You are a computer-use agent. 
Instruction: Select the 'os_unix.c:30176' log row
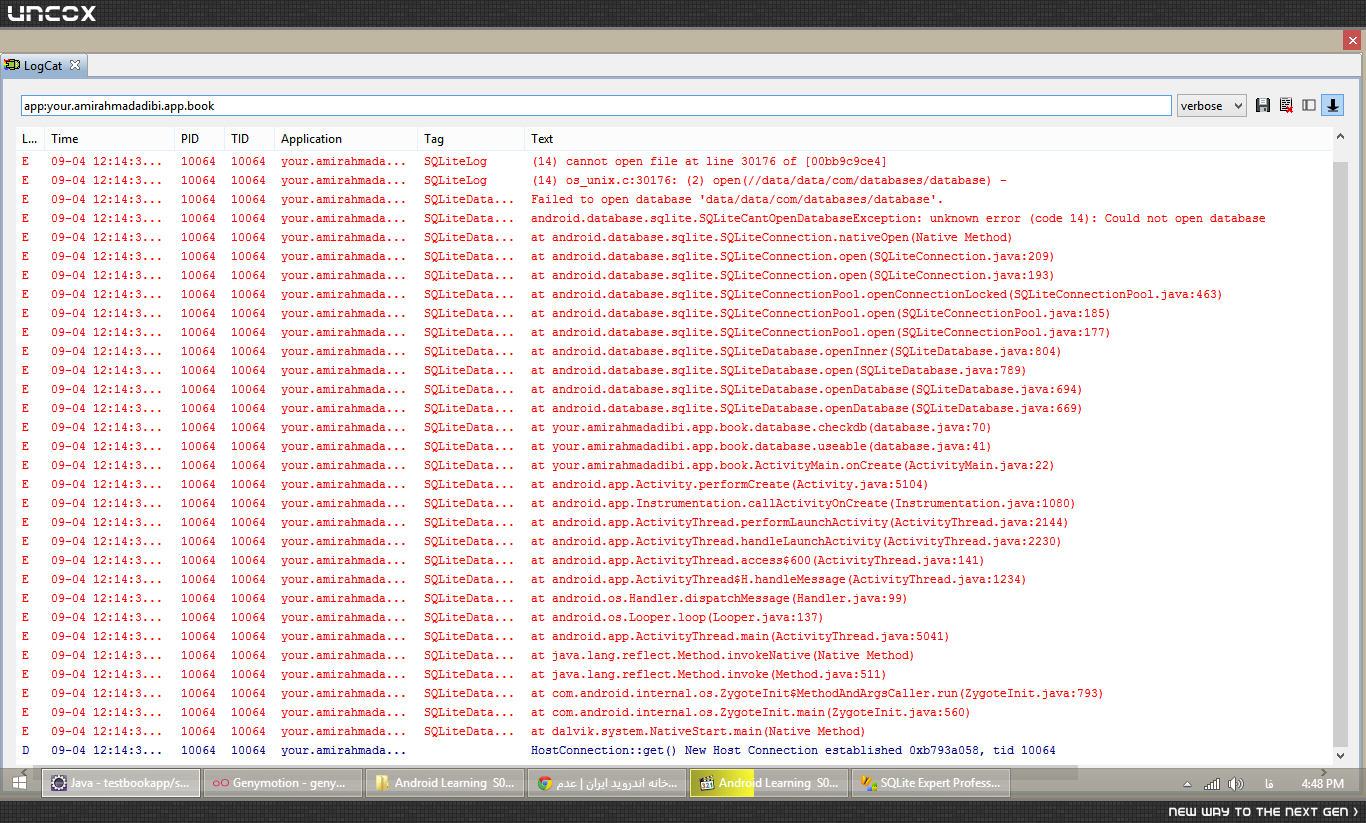675,180
